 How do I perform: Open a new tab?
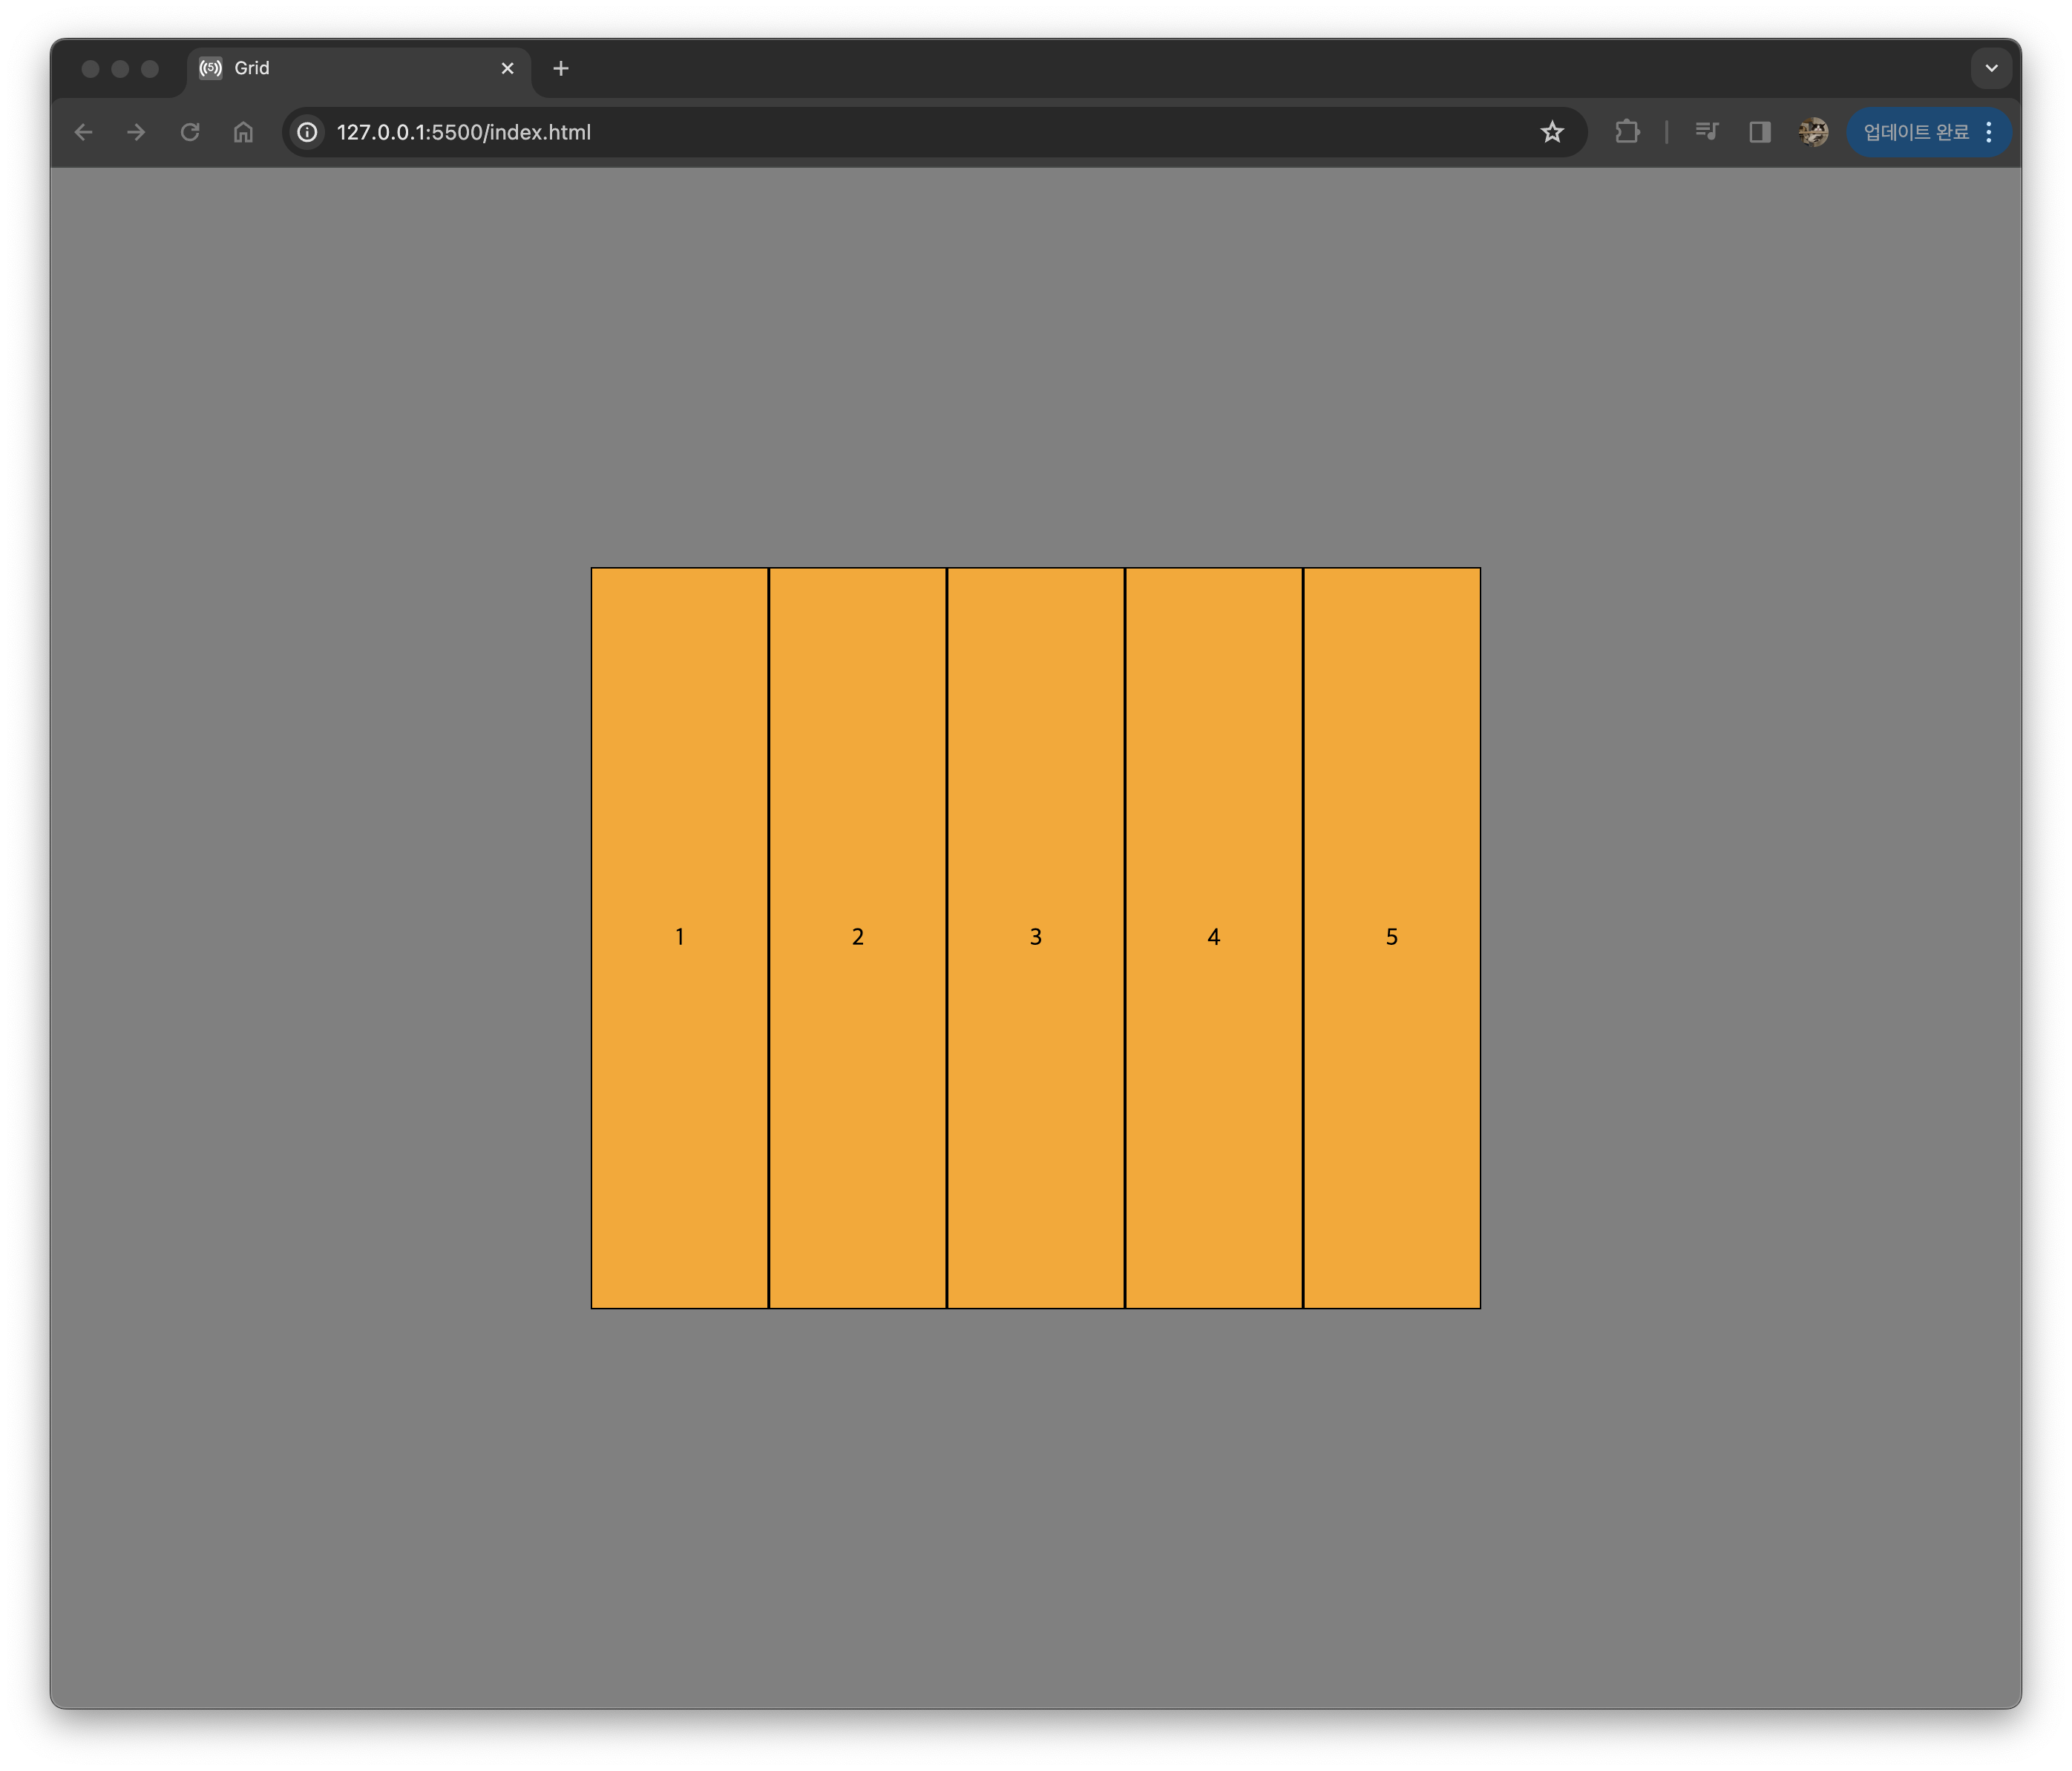561,68
